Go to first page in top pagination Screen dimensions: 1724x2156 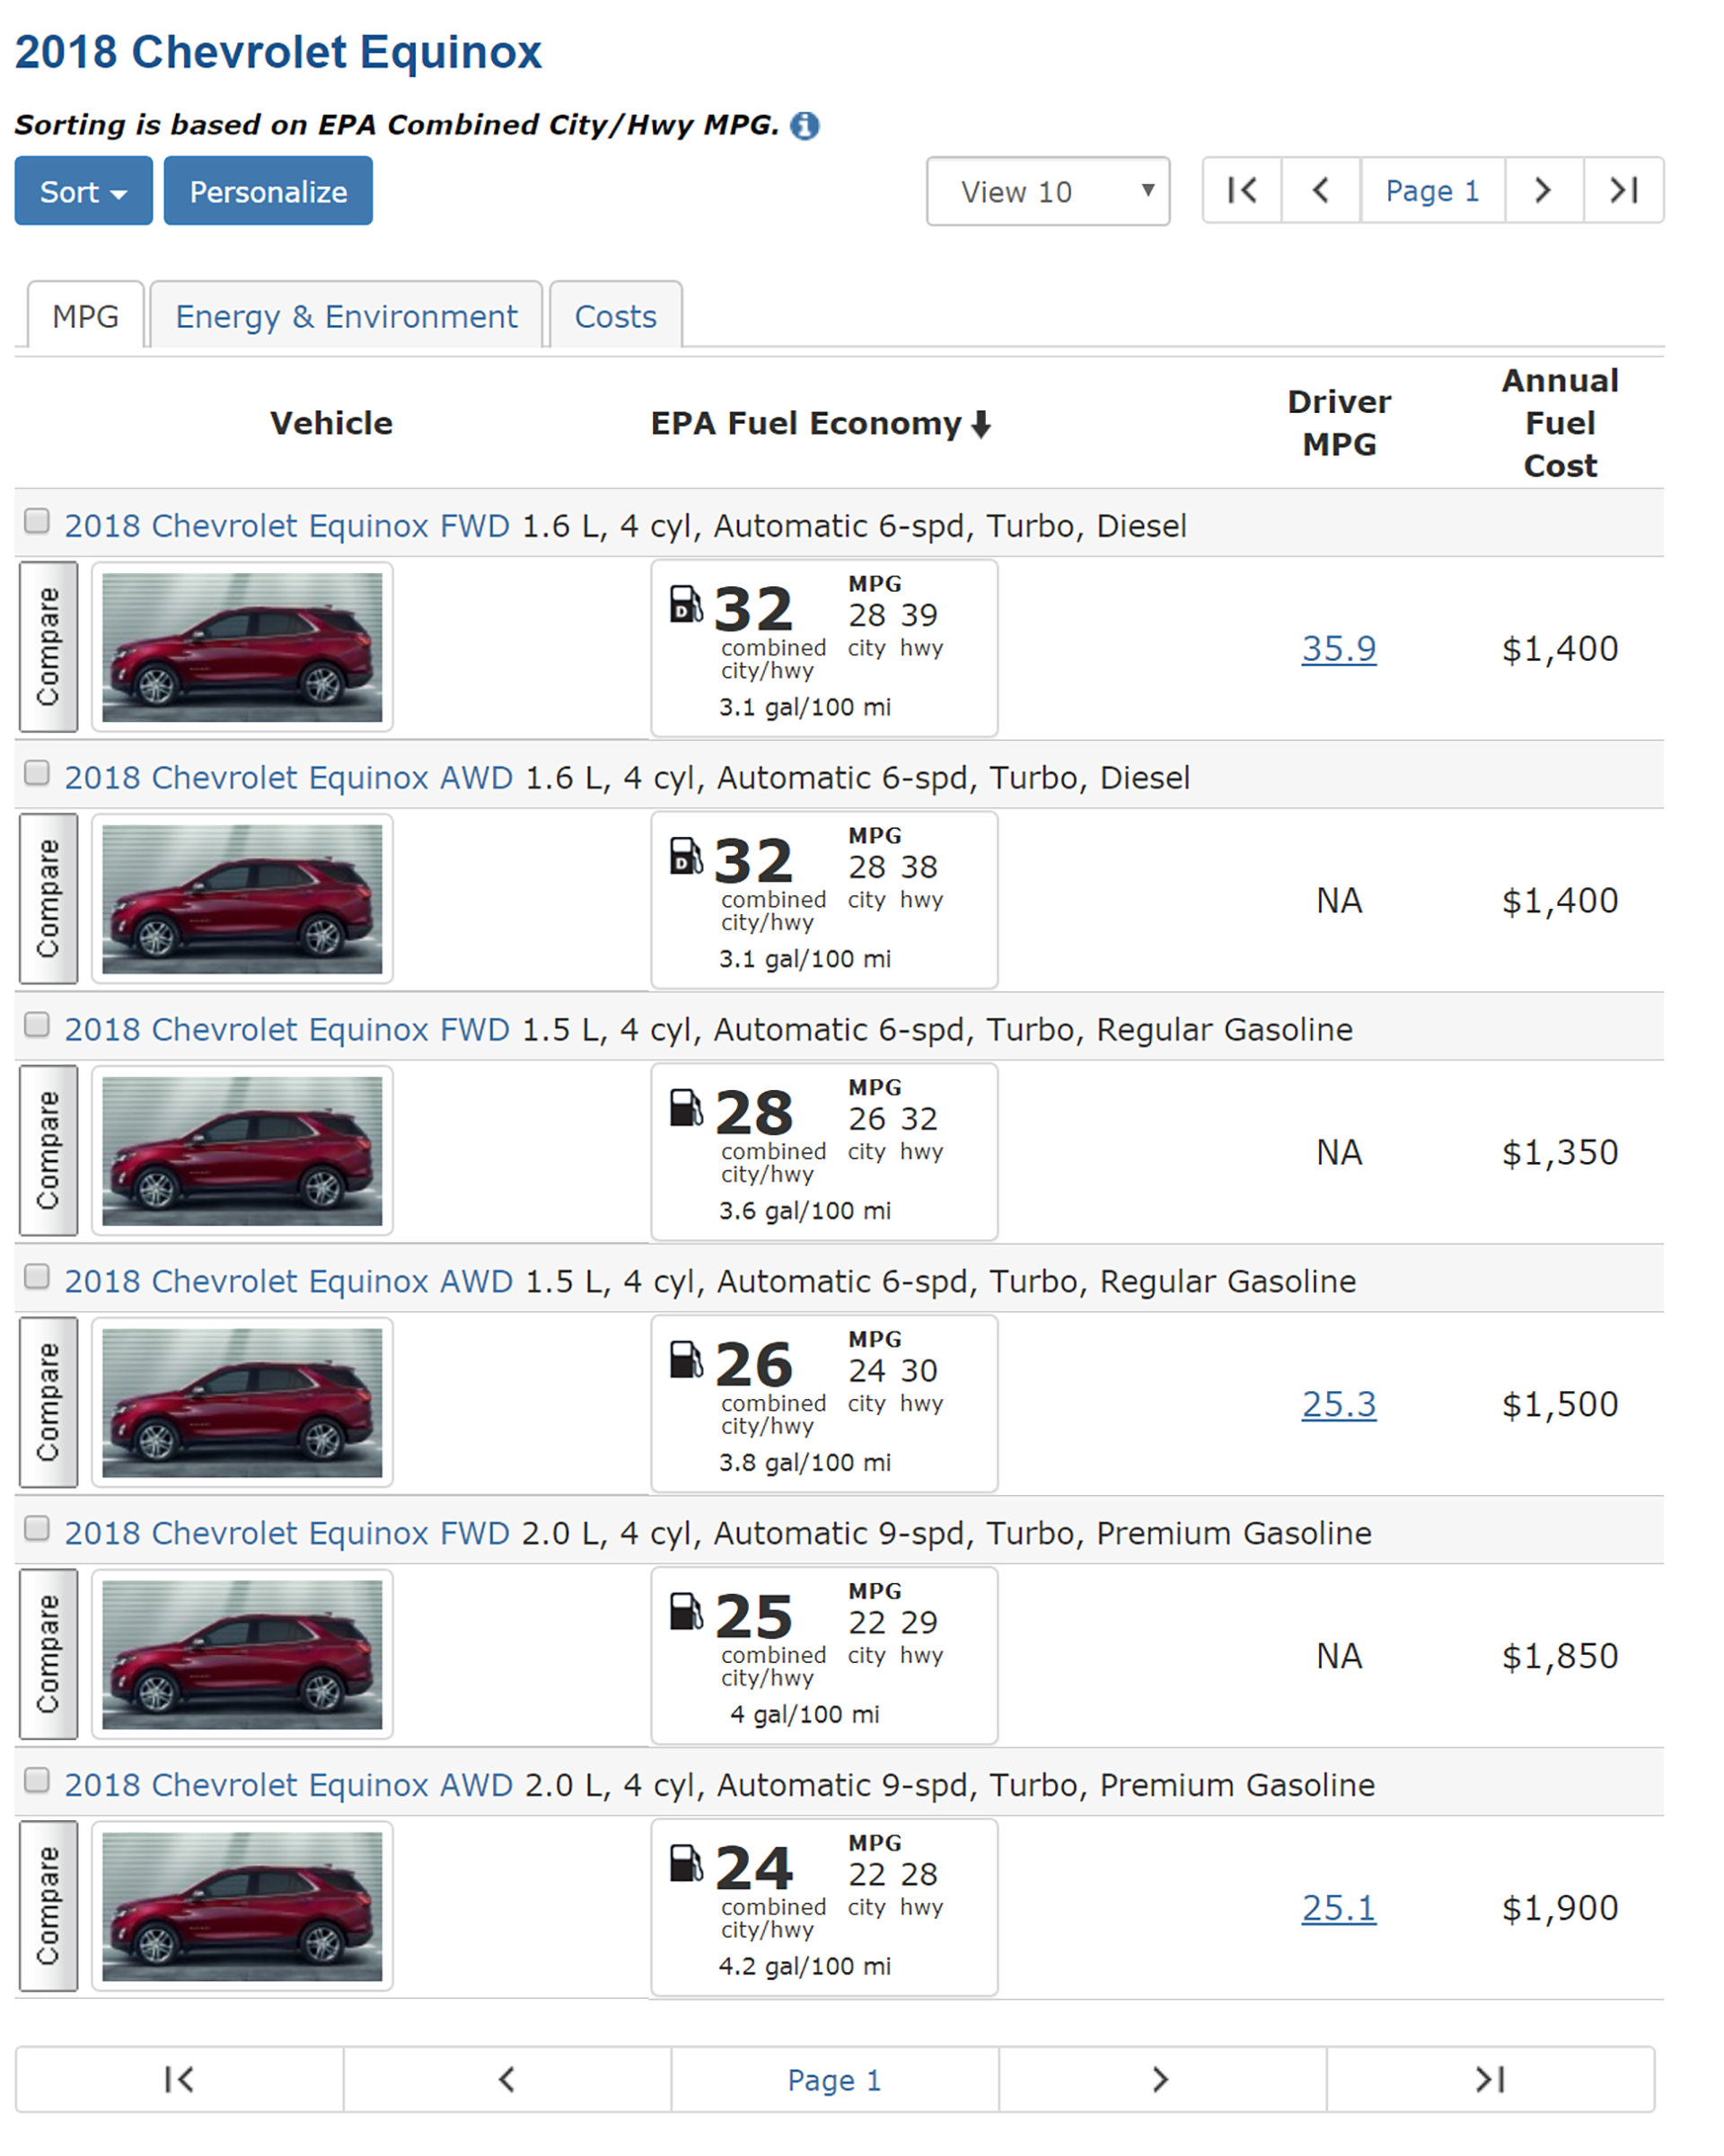1242,190
